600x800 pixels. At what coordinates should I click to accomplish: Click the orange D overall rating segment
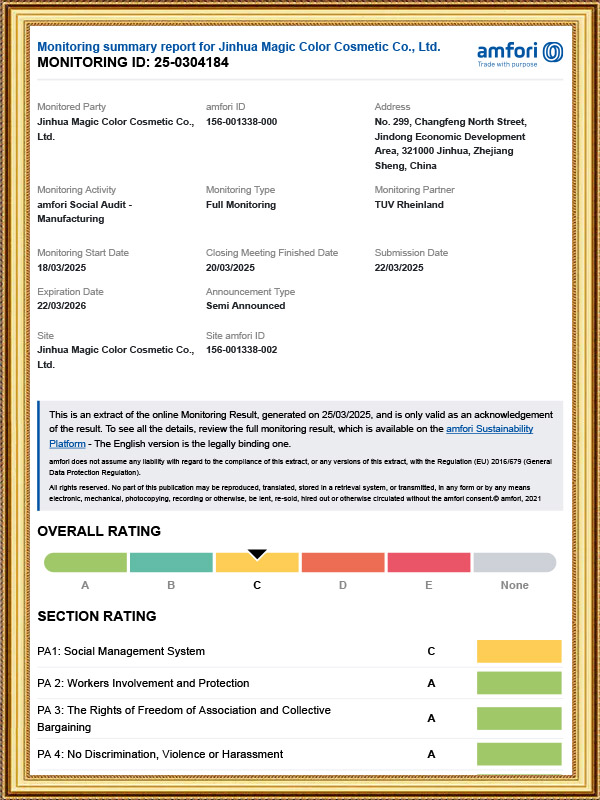(x=343, y=562)
